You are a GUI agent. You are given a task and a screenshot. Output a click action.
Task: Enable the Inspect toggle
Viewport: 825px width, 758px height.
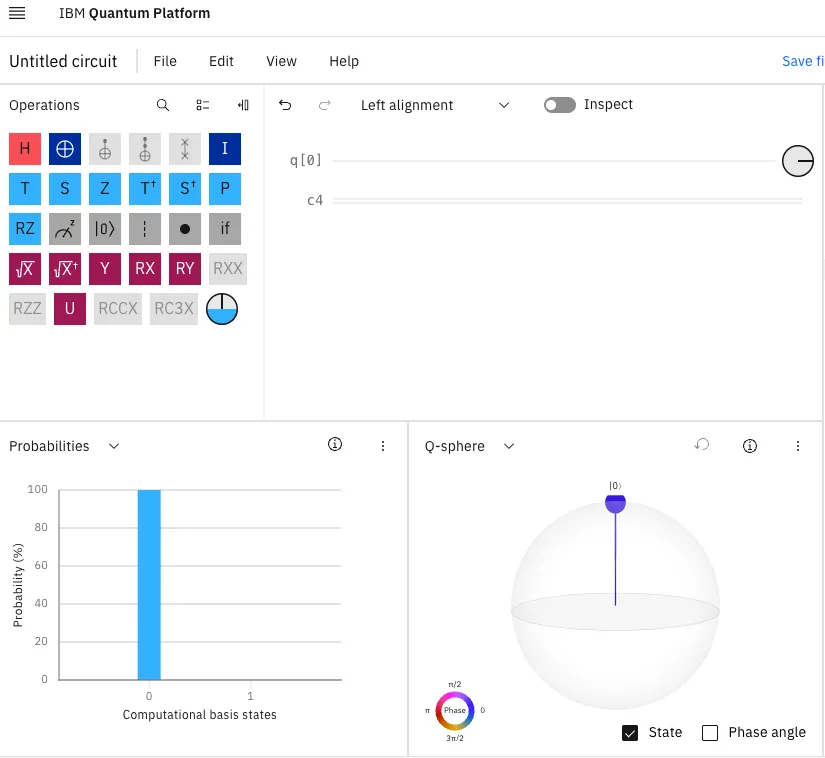point(559,104)
